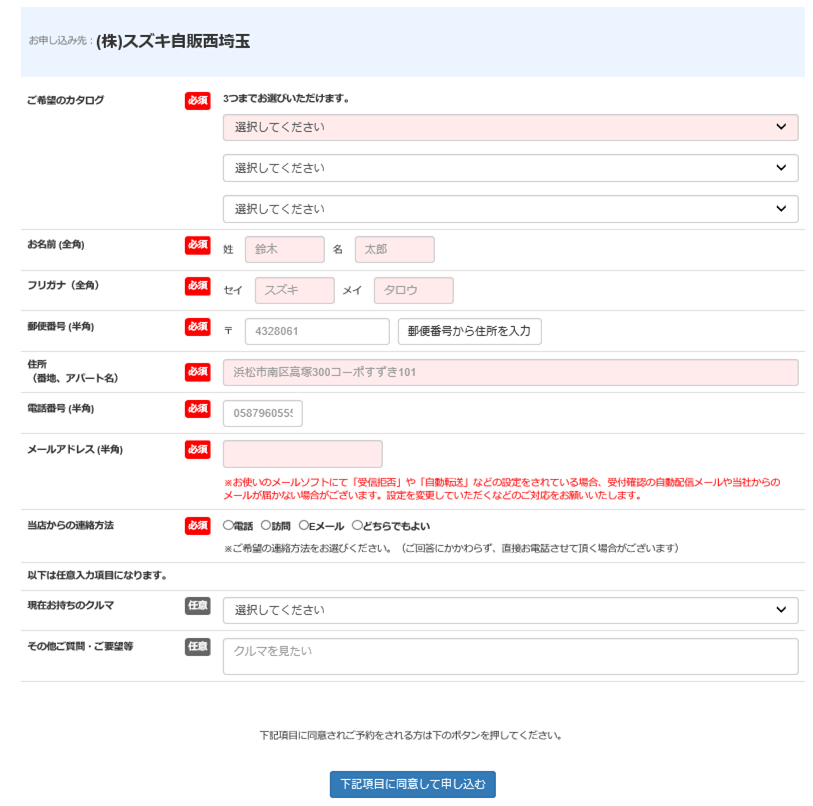813x806 pixels.
Task: Click the 必須 badge beside フリガナ (全角)
Action: pyautogui.click(x=198, y=286)
